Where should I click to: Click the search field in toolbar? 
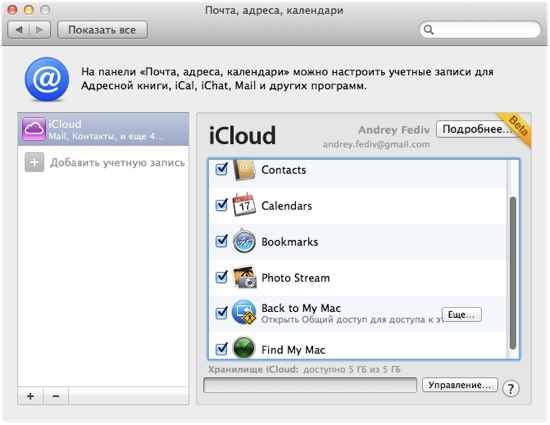[480, 30]
